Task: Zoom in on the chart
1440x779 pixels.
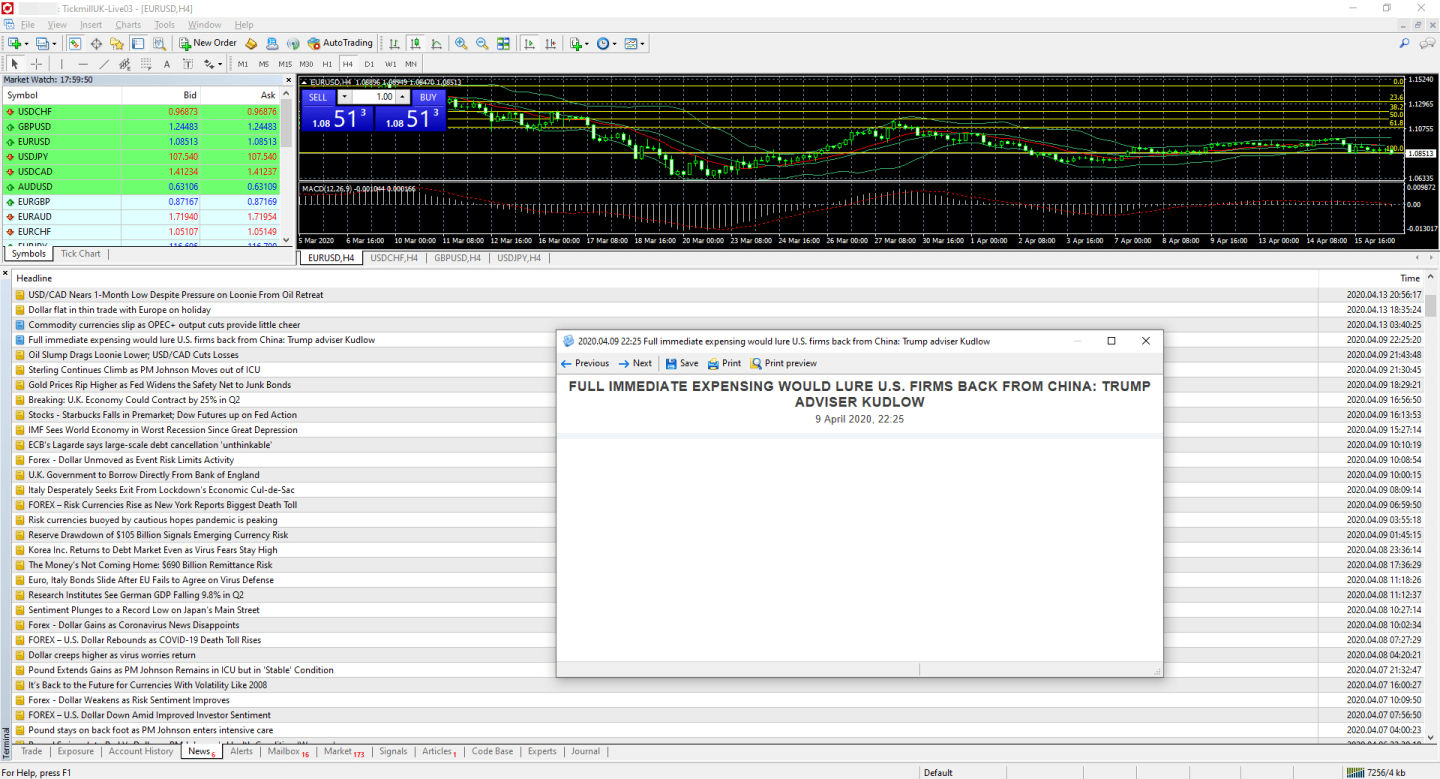Action: pyautogui.click(x=461, y=43)
